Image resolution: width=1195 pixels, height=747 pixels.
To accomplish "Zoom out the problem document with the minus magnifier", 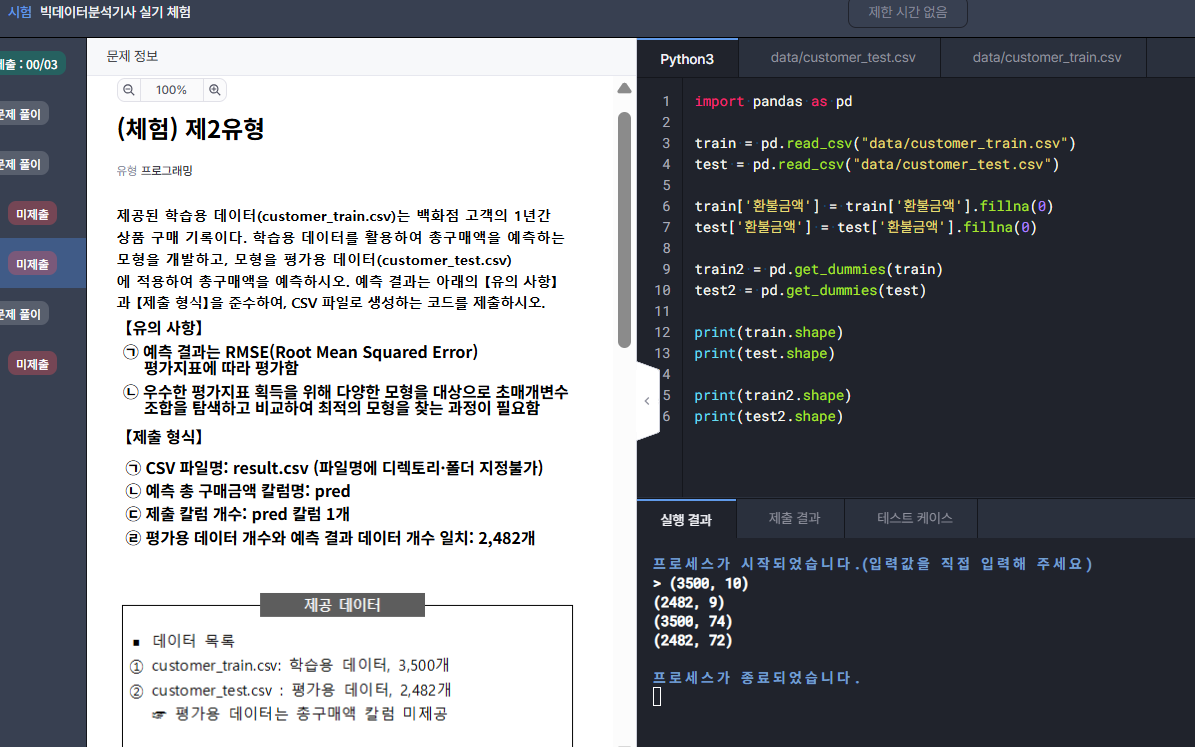I will (x=129, y=90).
